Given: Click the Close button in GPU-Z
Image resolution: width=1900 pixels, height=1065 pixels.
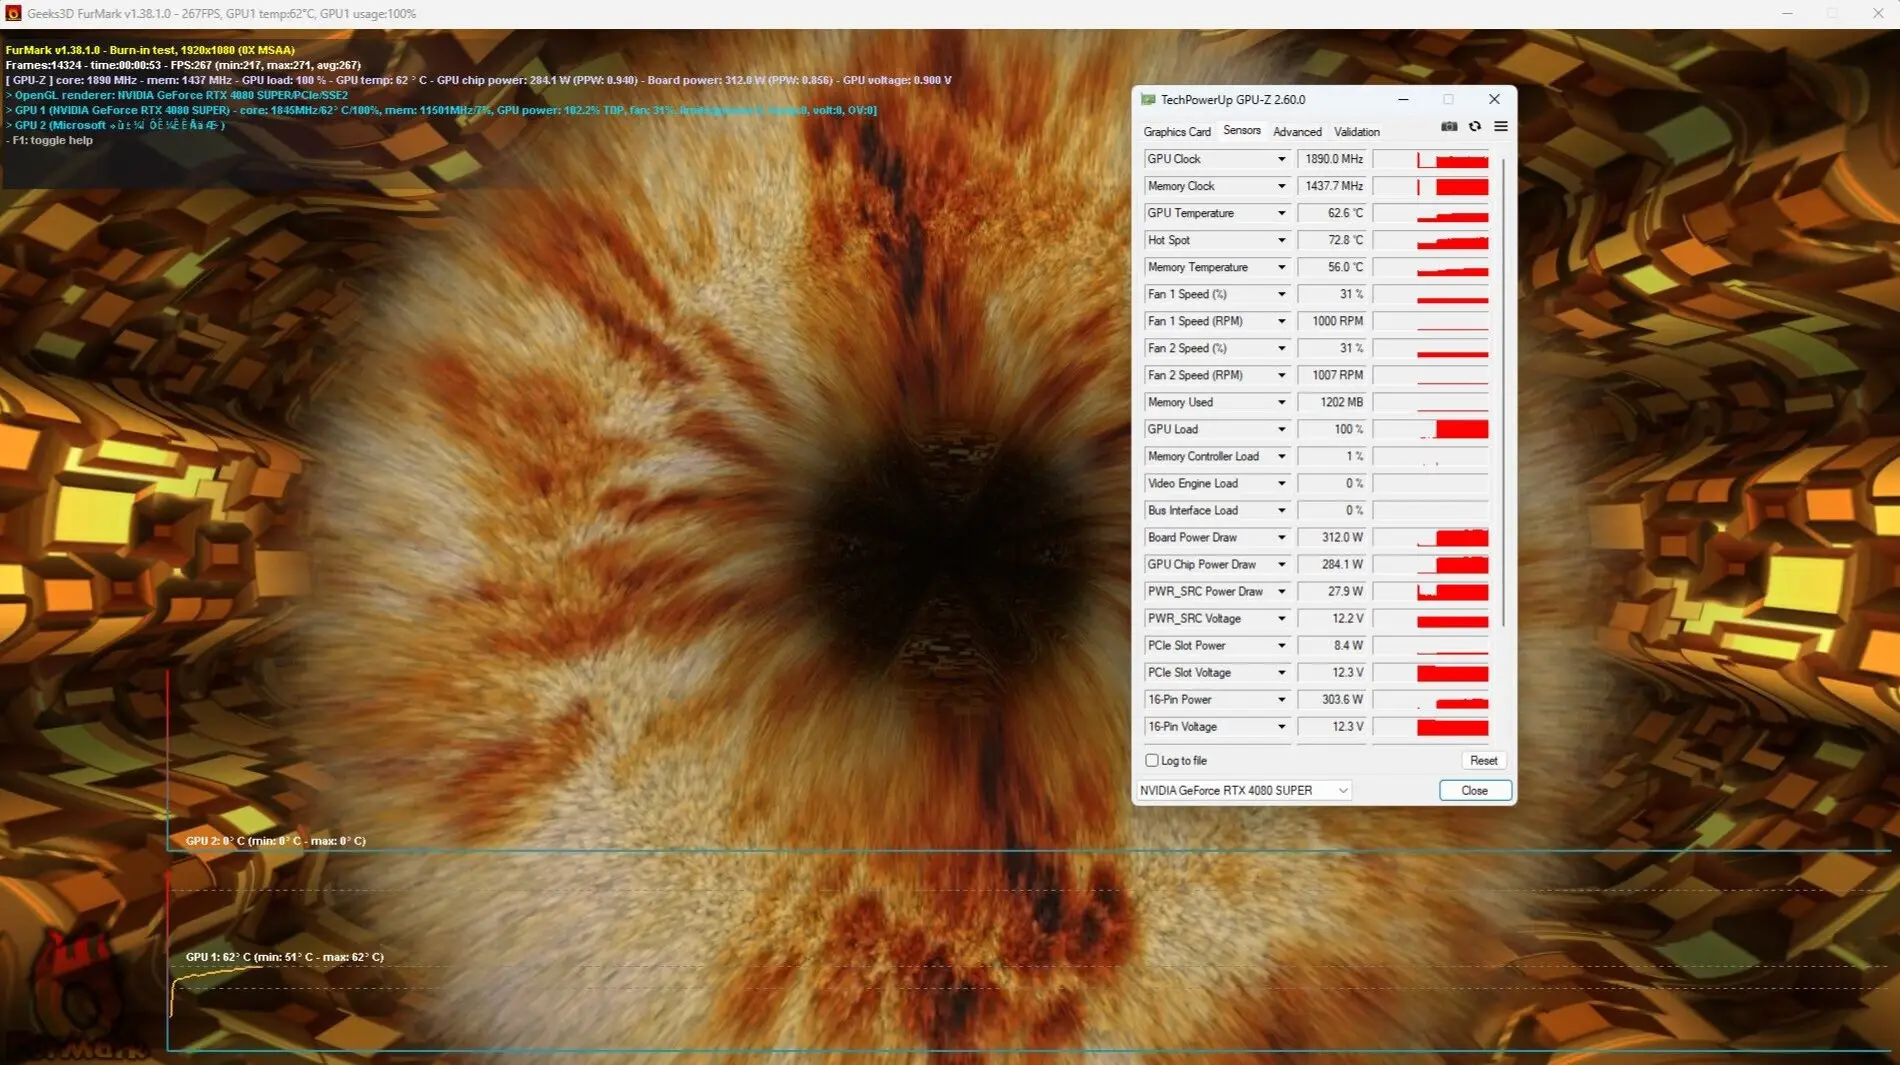Looking at the screenshot, I should (1475, 791).
